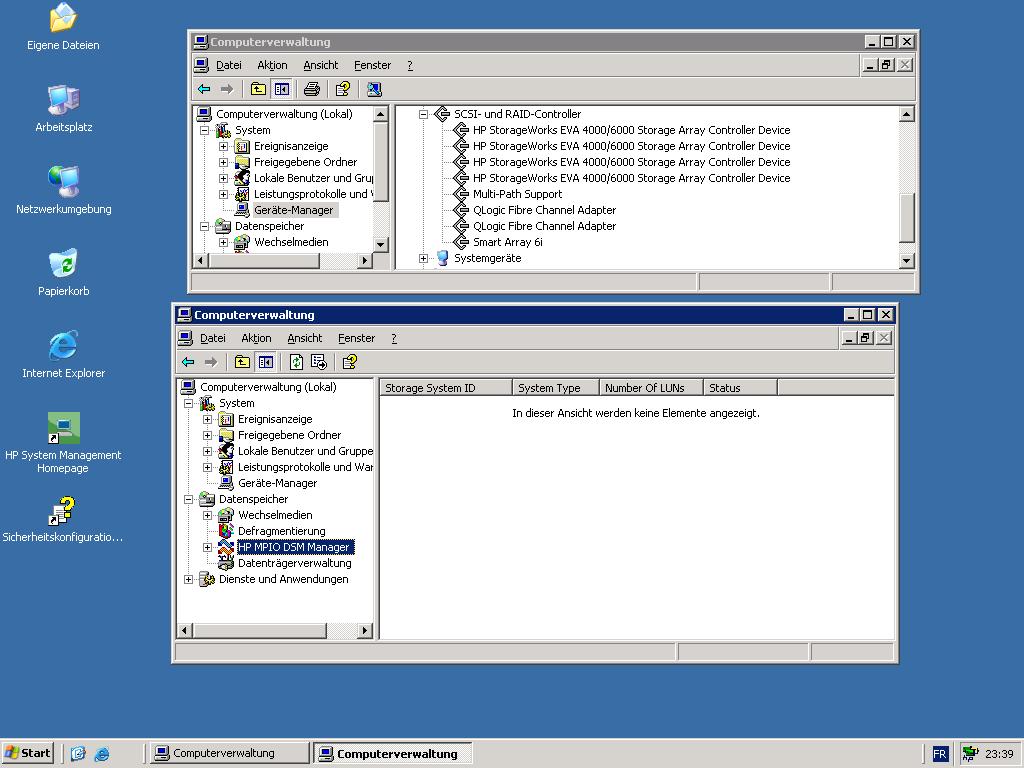
Task: Click the FR language indicator in the tray
Action: [x=940, y=754]
